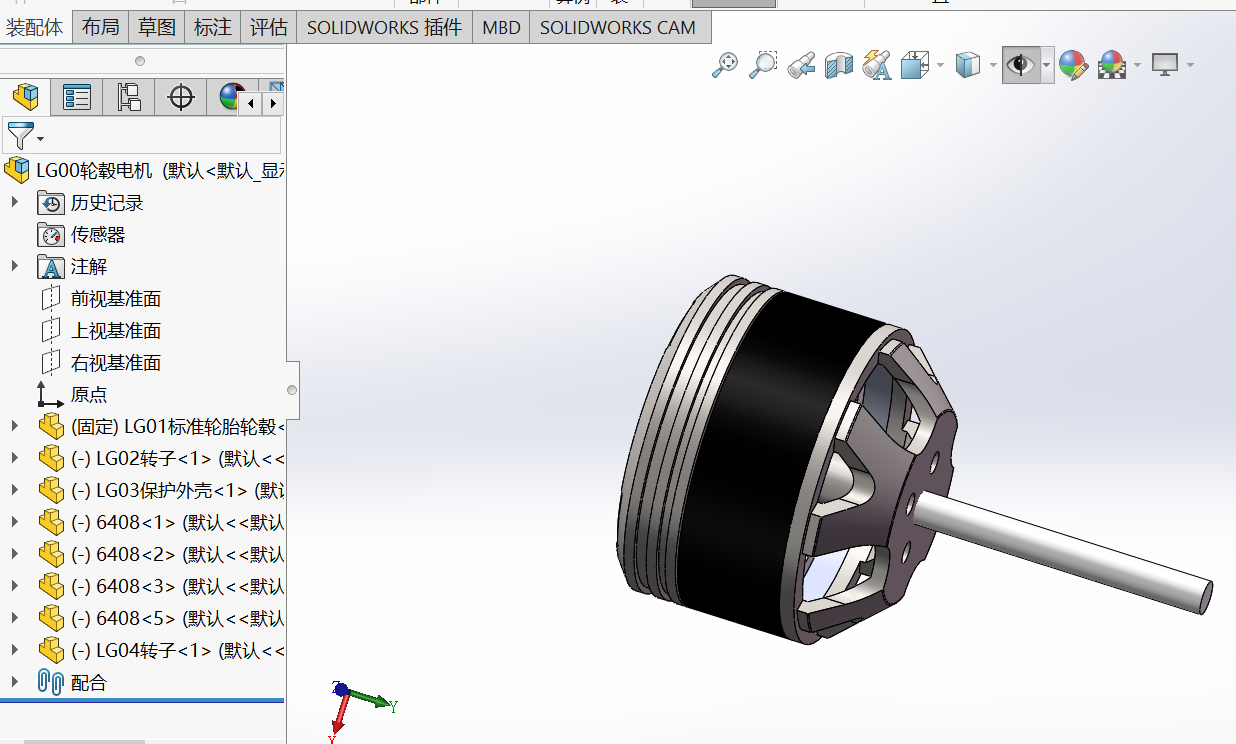Switch to the 标注 tab

212,28
